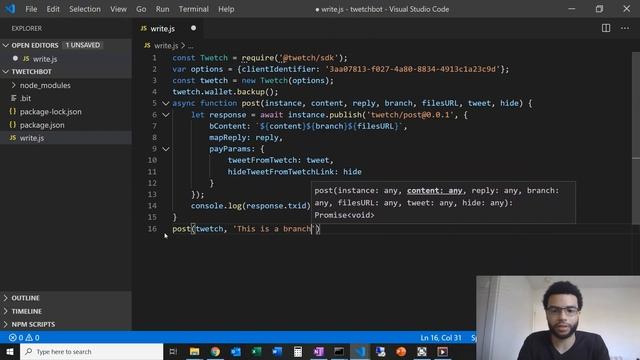Open Task View on the taskbar

[173, 351]
